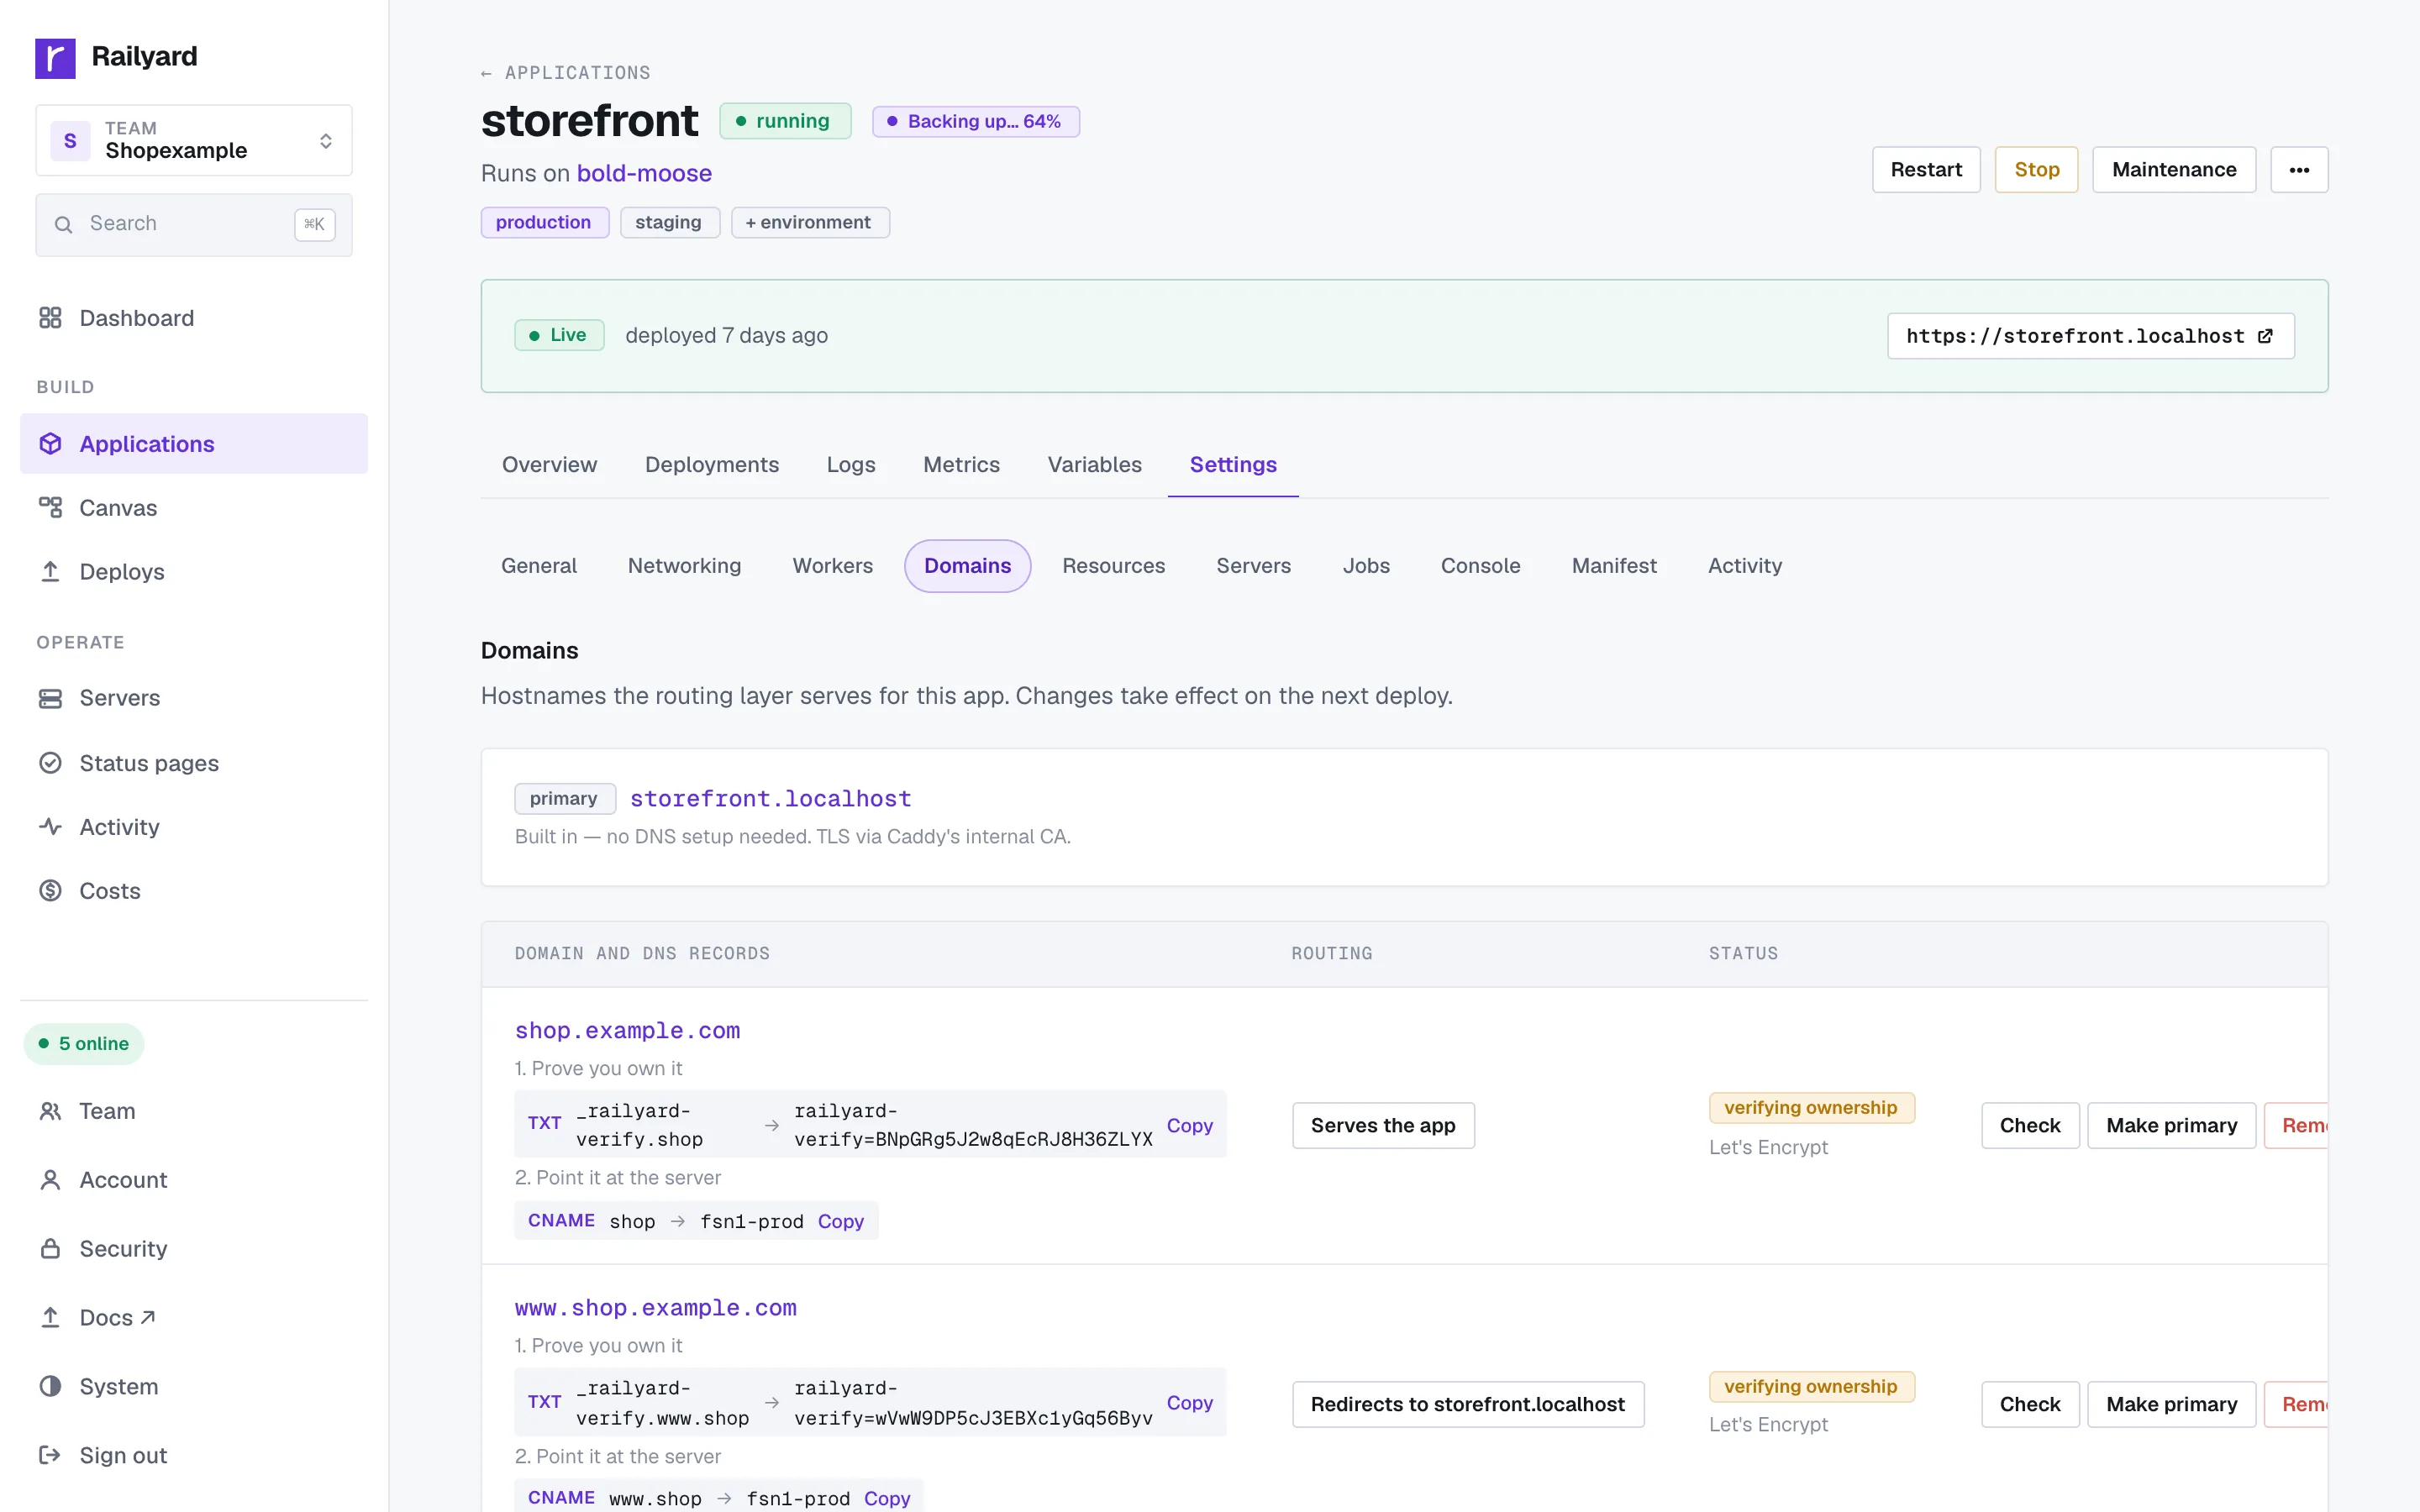Viewport: 2420px width, 1512px height.
Task: Click the Backing up 64% progress badge
Action: (976, 122)
